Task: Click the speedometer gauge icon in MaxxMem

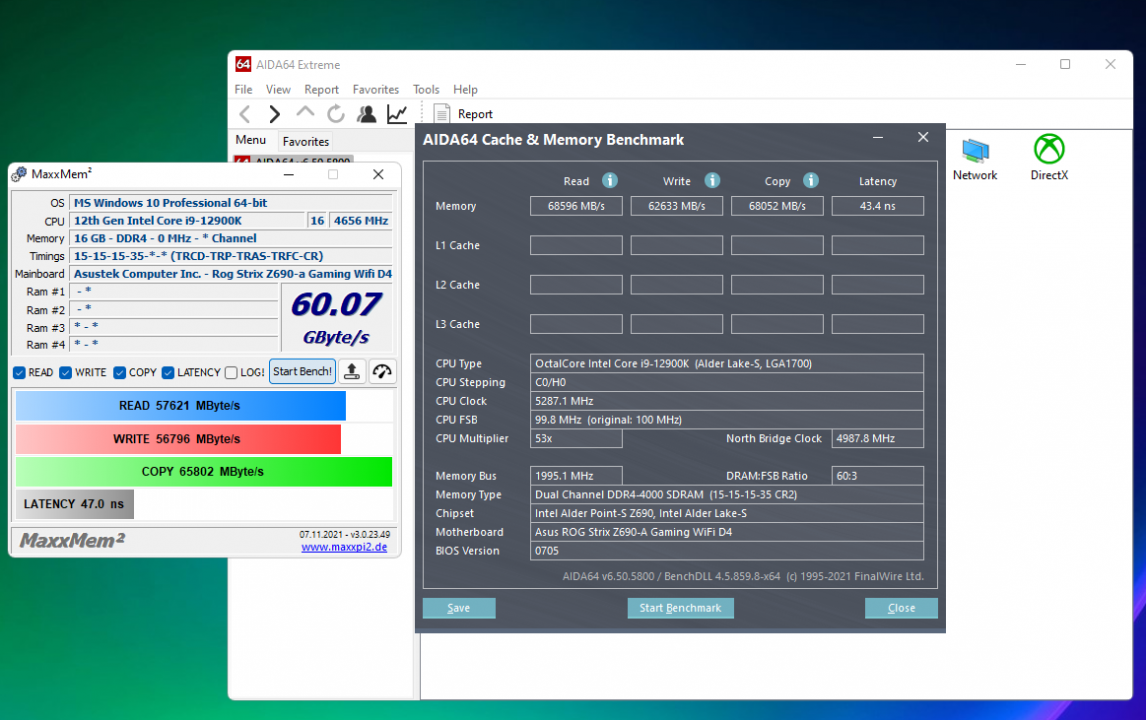Action: coord(382,372)
